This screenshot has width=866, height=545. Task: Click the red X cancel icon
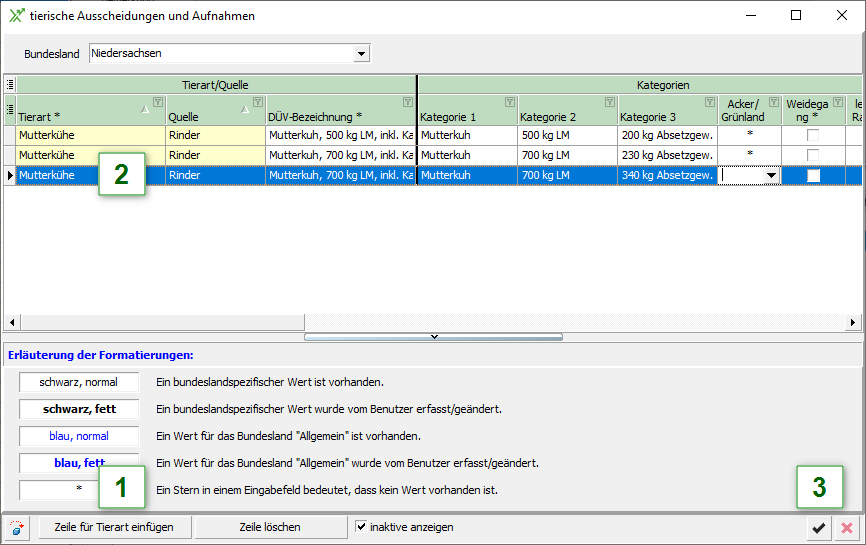[846, 527]
